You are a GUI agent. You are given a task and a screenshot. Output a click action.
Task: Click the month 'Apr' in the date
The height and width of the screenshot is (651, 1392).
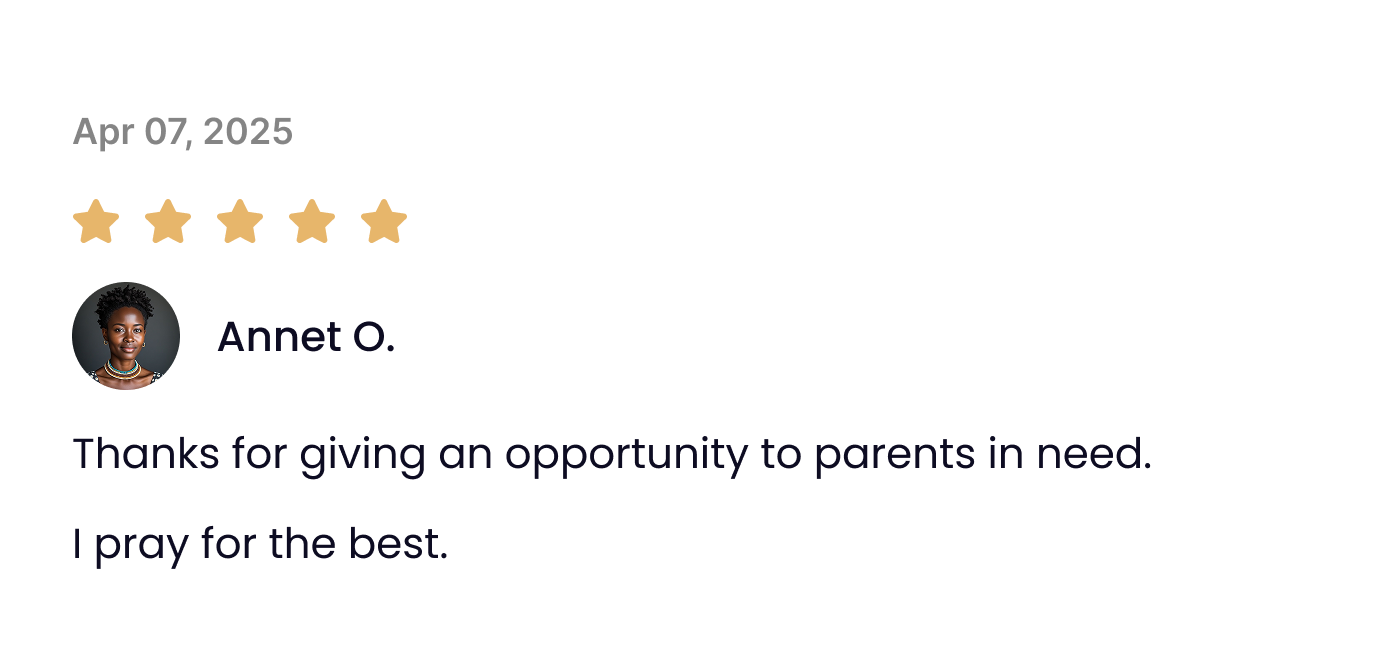[x=102, y=132]
